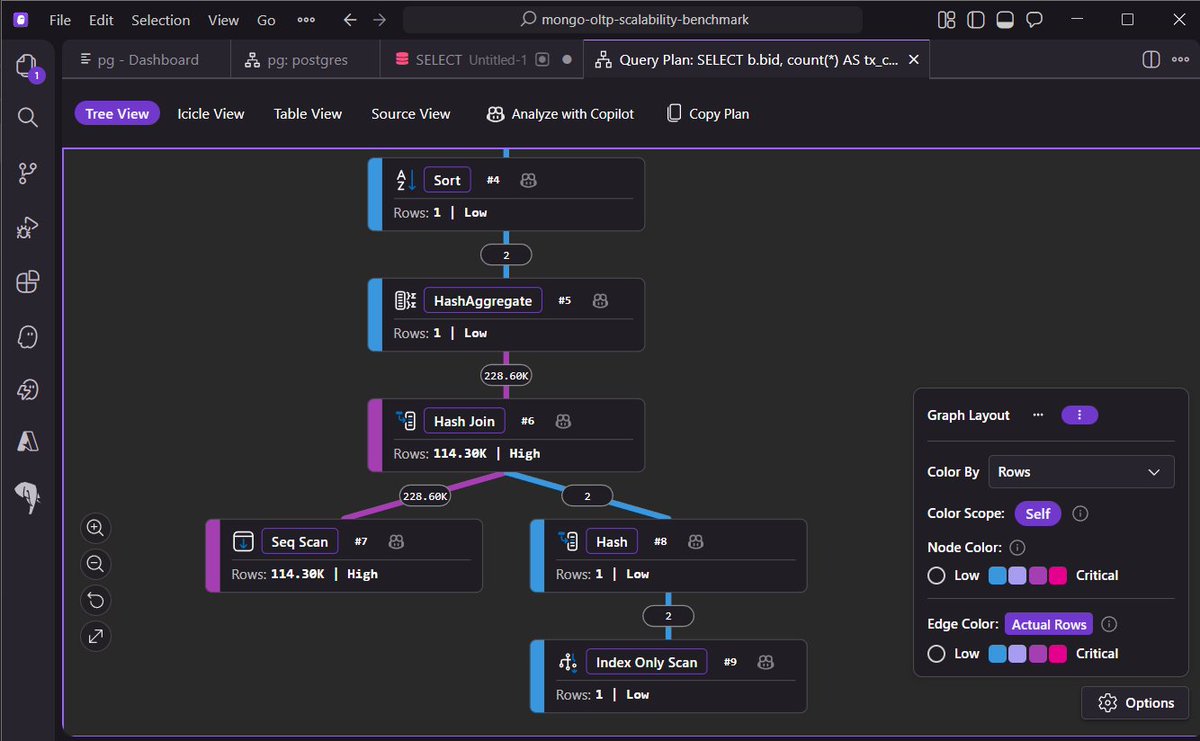Select the horizontal Graph Layout option
This screenshot has height=741, width=1200.
point(1038,415)
